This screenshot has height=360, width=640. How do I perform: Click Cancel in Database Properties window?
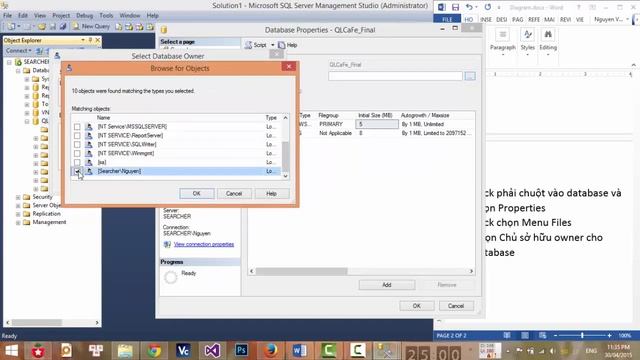[456, 306]
